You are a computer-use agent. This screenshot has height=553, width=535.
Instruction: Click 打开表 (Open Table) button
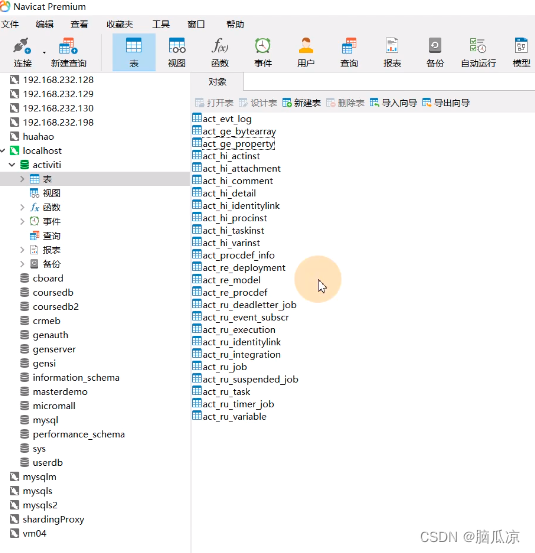[214, 103]
